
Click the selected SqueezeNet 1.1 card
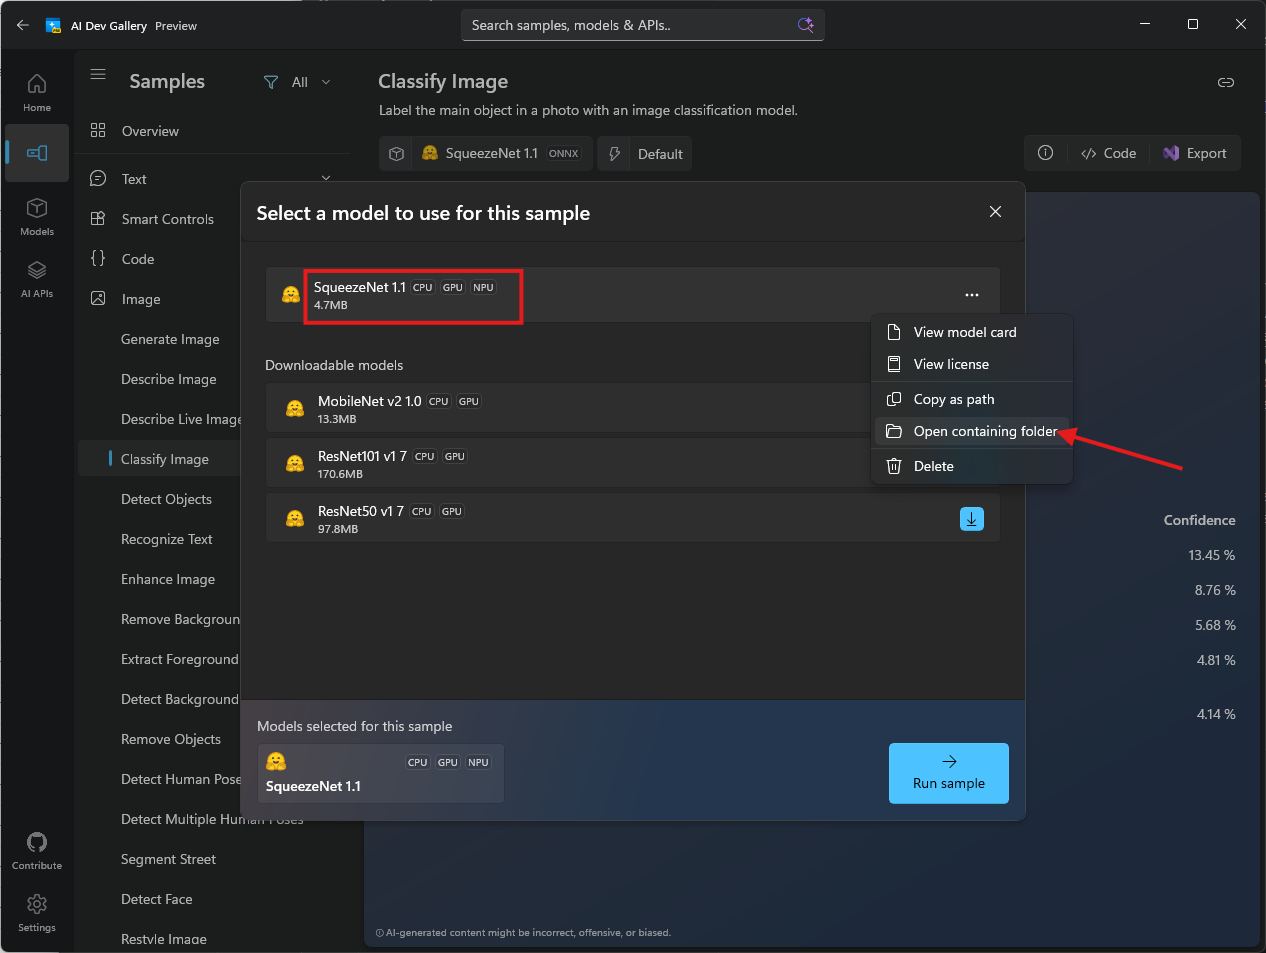[381, 773]
